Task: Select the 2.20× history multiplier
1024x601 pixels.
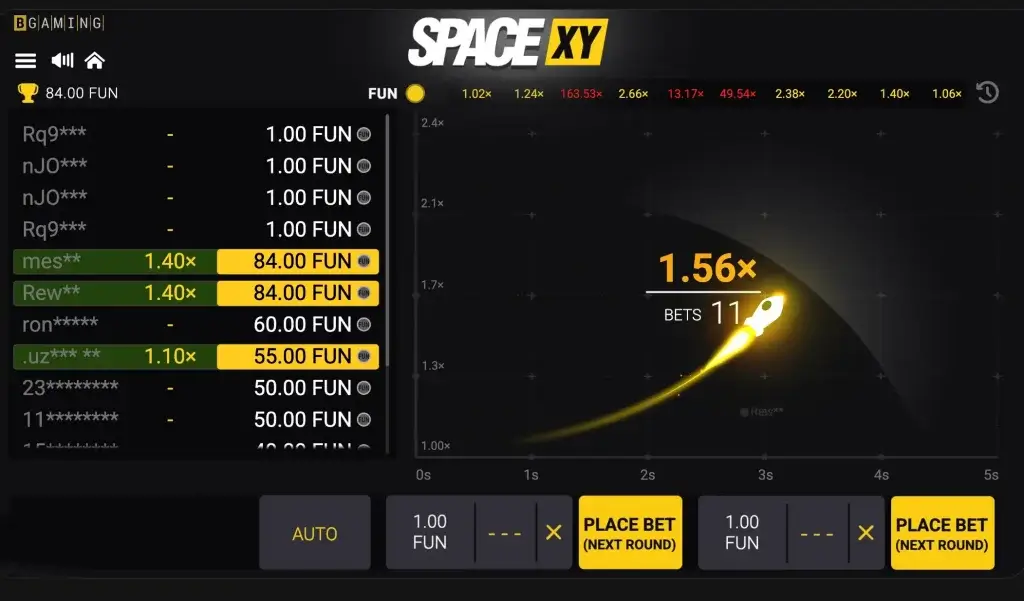Action: 842,94
